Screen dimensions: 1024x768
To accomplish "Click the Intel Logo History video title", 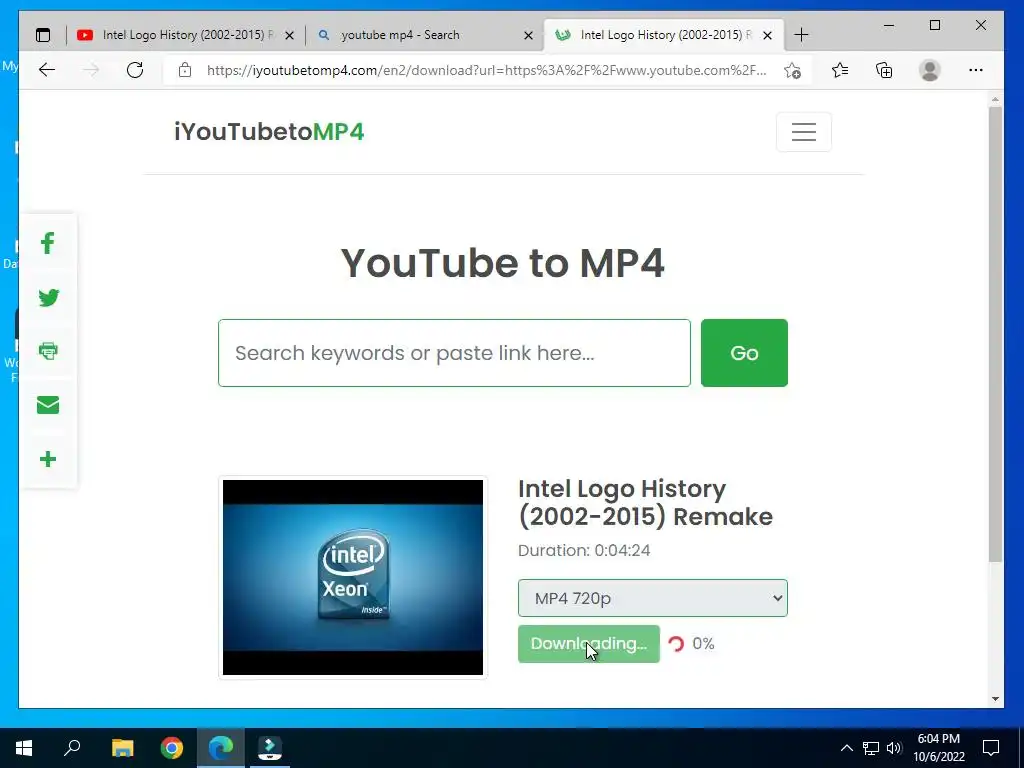I will pos(645,502).
